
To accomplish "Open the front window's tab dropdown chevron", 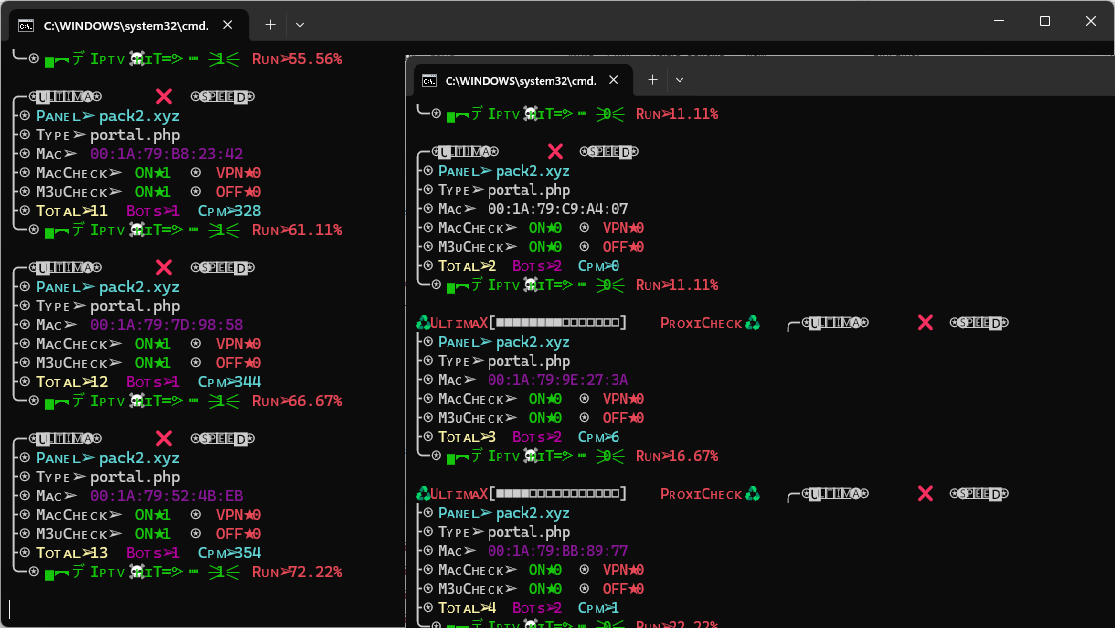I will (680, 80).
